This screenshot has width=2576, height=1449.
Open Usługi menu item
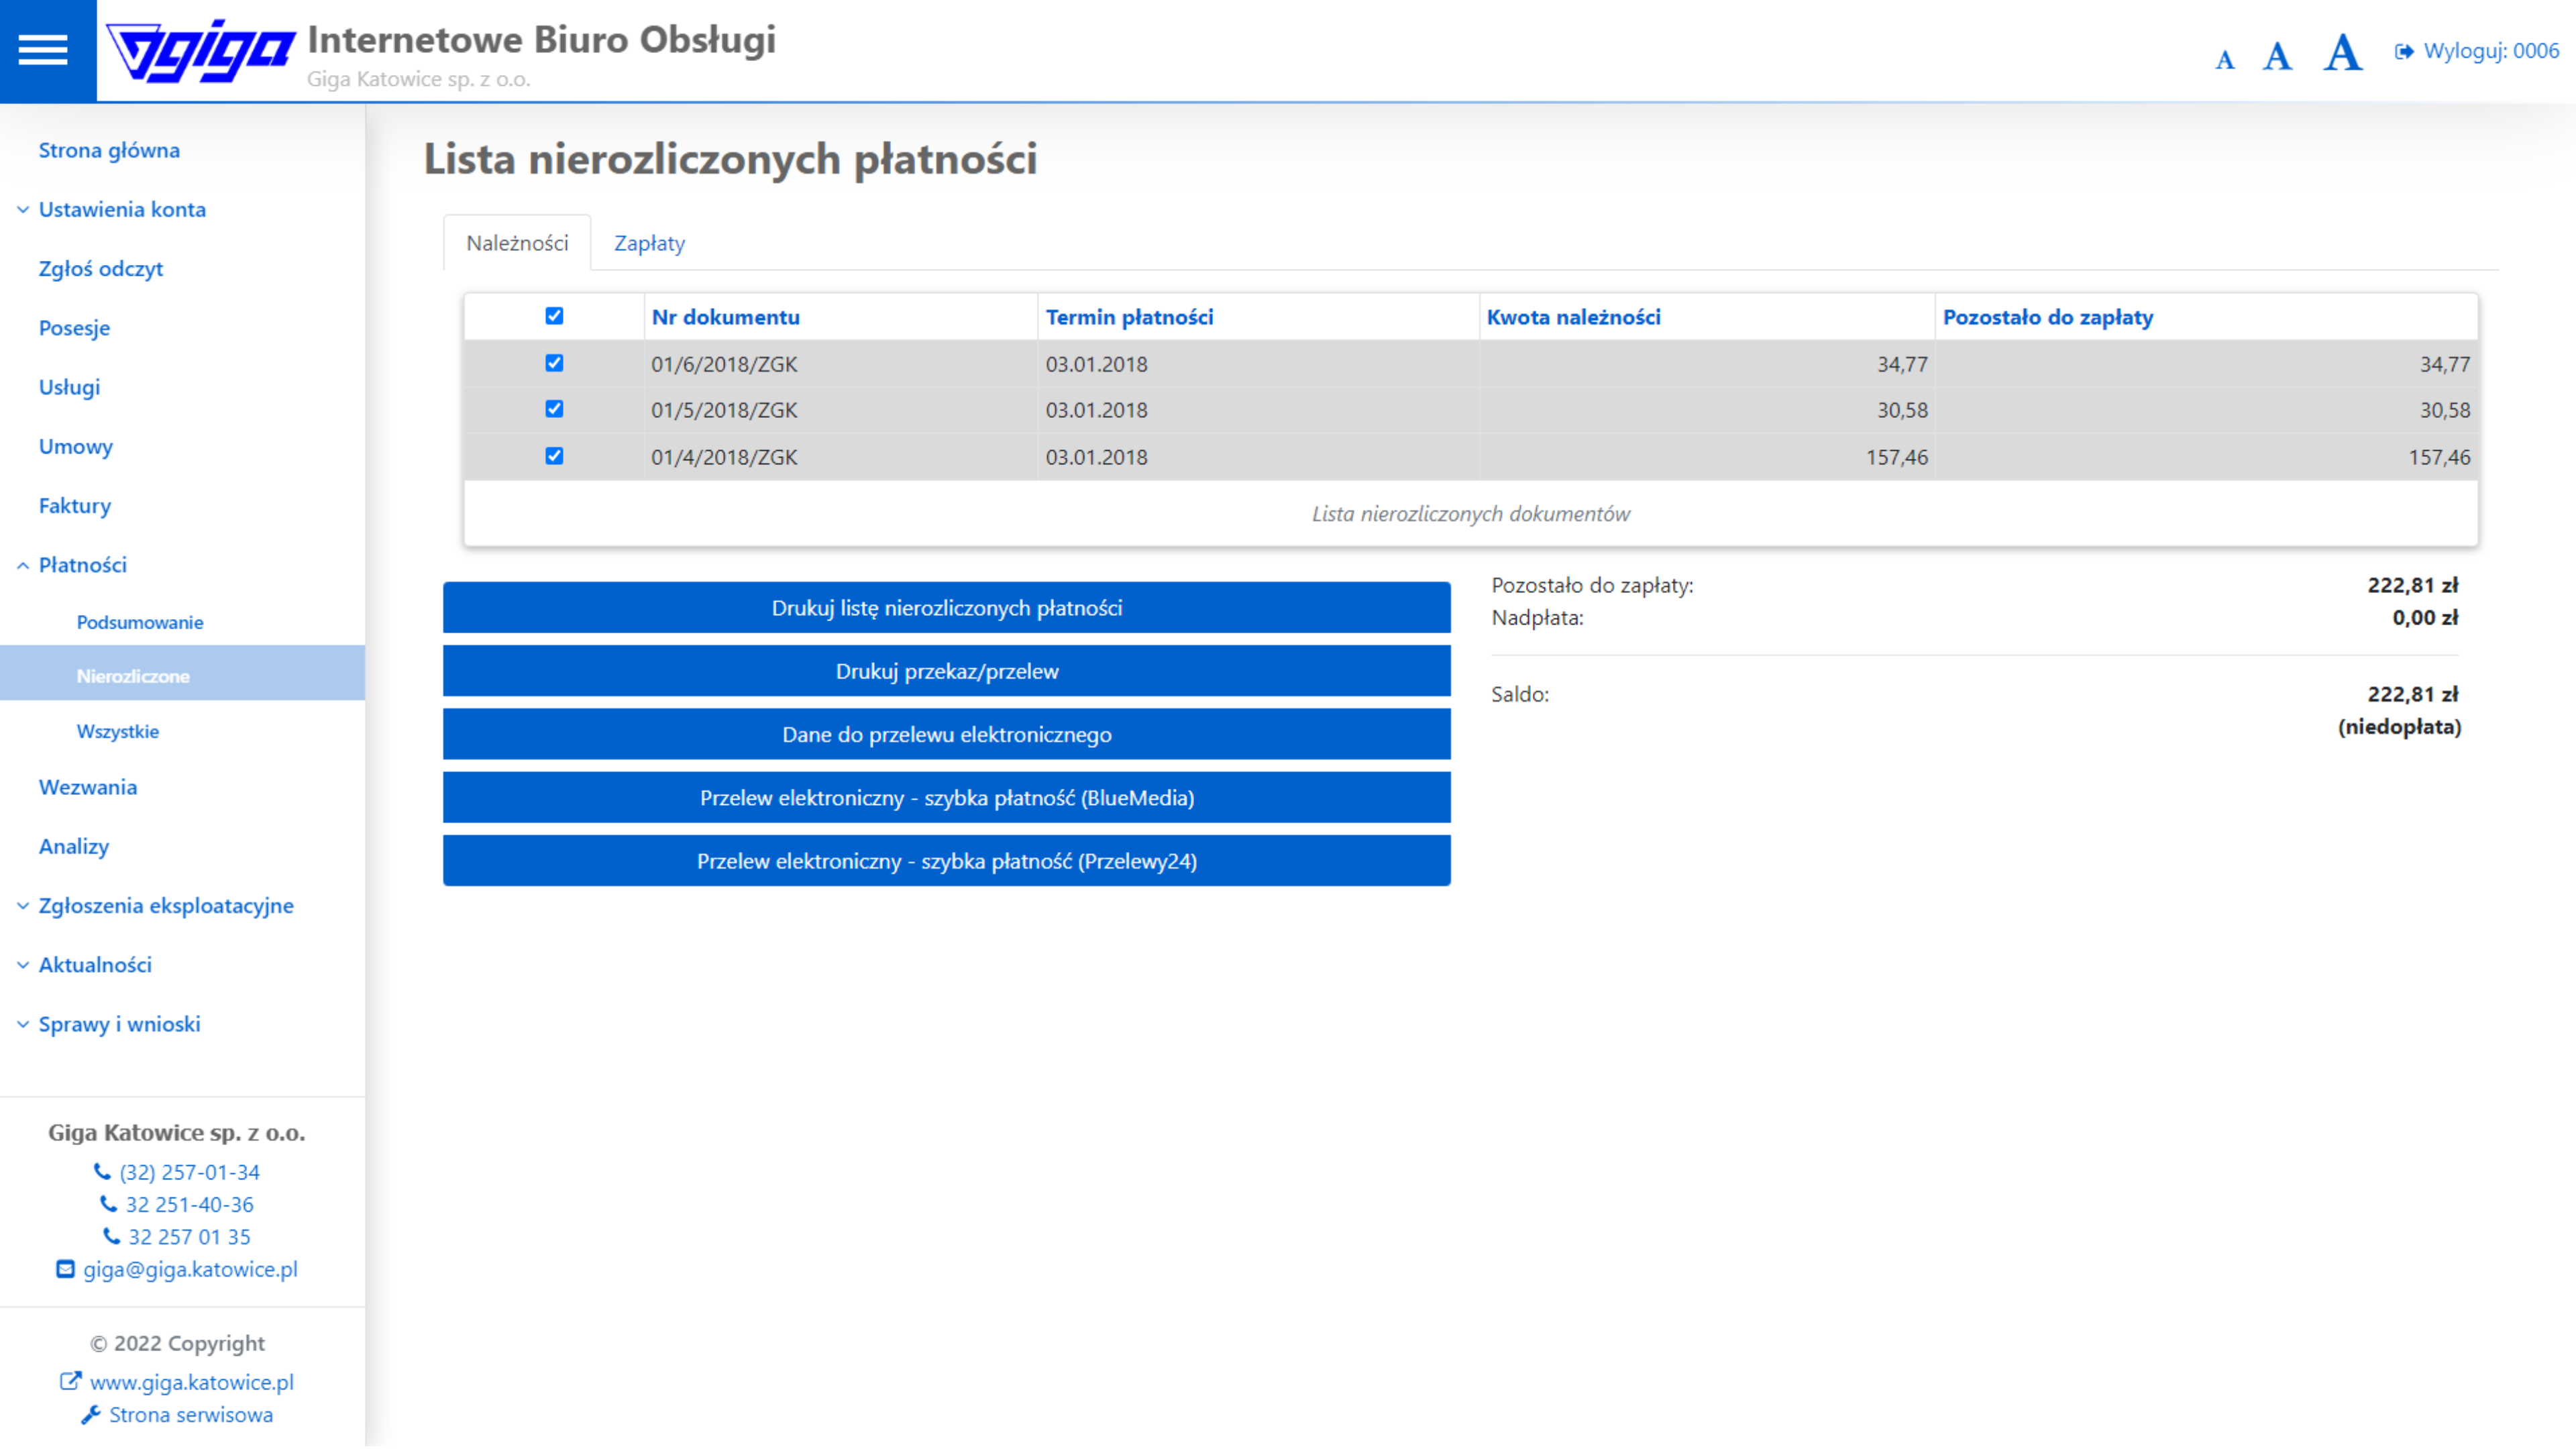[69, 387]
